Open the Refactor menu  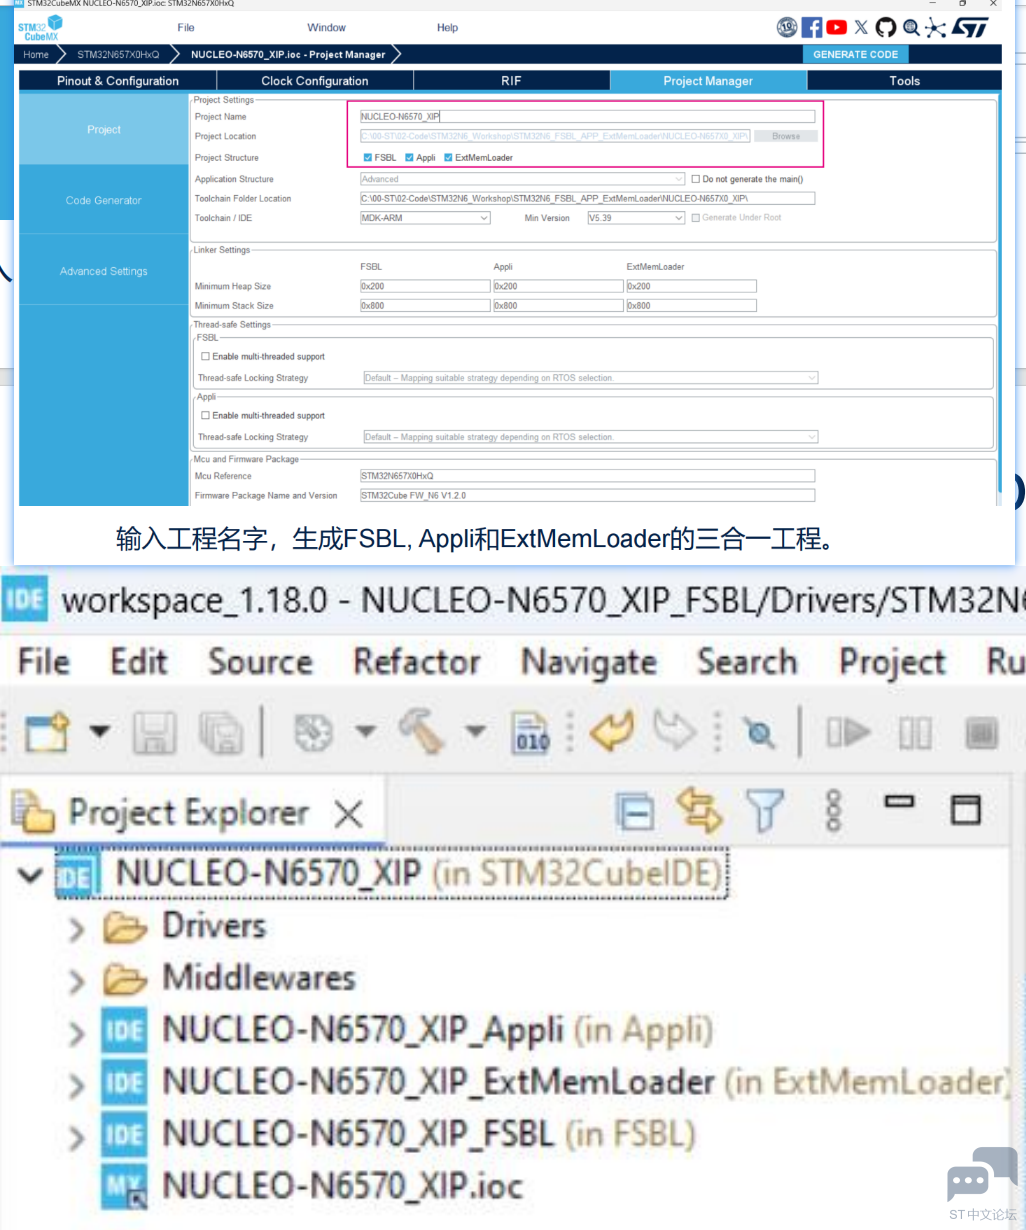417,662
